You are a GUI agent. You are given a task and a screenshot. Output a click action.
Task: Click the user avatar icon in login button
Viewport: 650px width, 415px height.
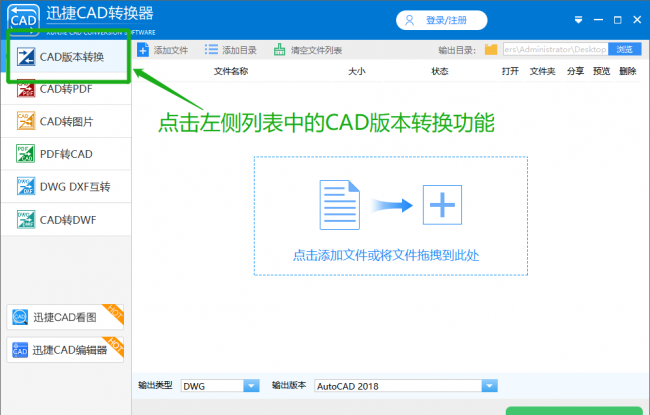tap(409, 20)
